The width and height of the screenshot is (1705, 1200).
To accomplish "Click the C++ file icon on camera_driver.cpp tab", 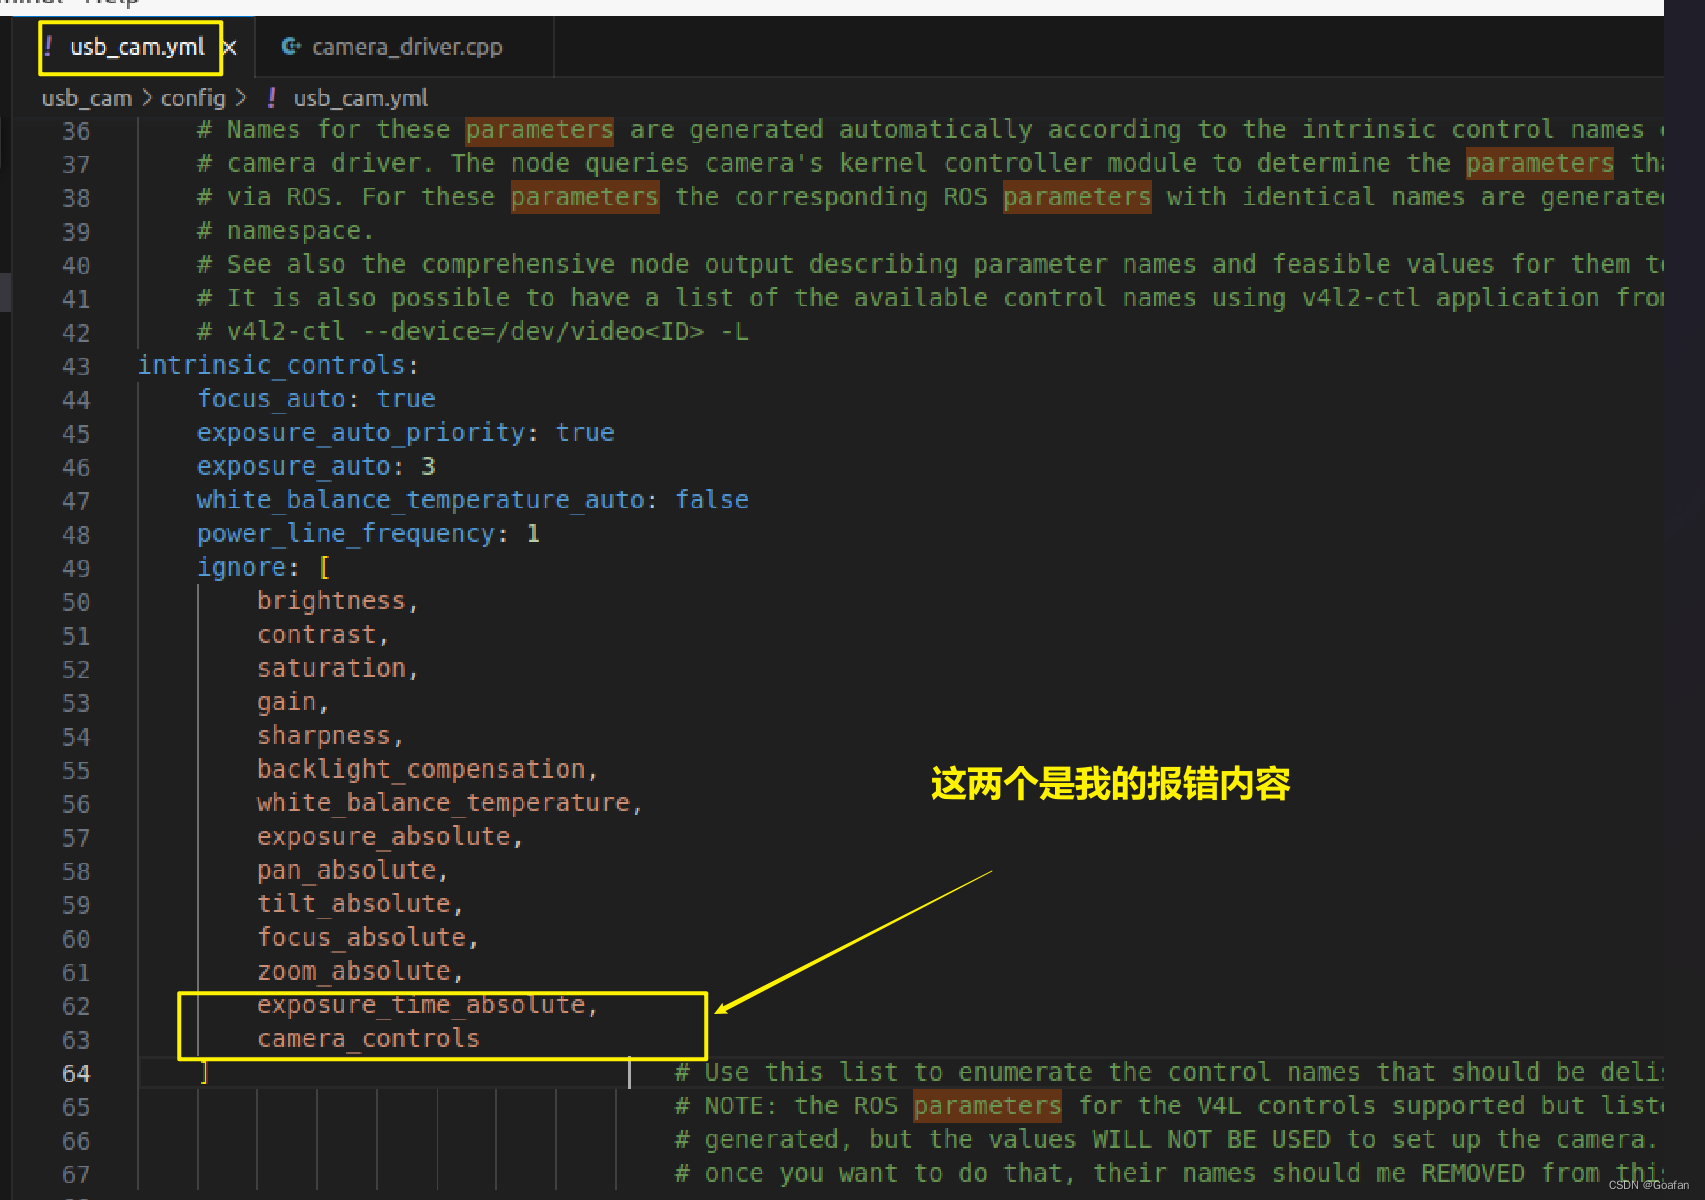I will pyautogui.click(x=290, y=46).
